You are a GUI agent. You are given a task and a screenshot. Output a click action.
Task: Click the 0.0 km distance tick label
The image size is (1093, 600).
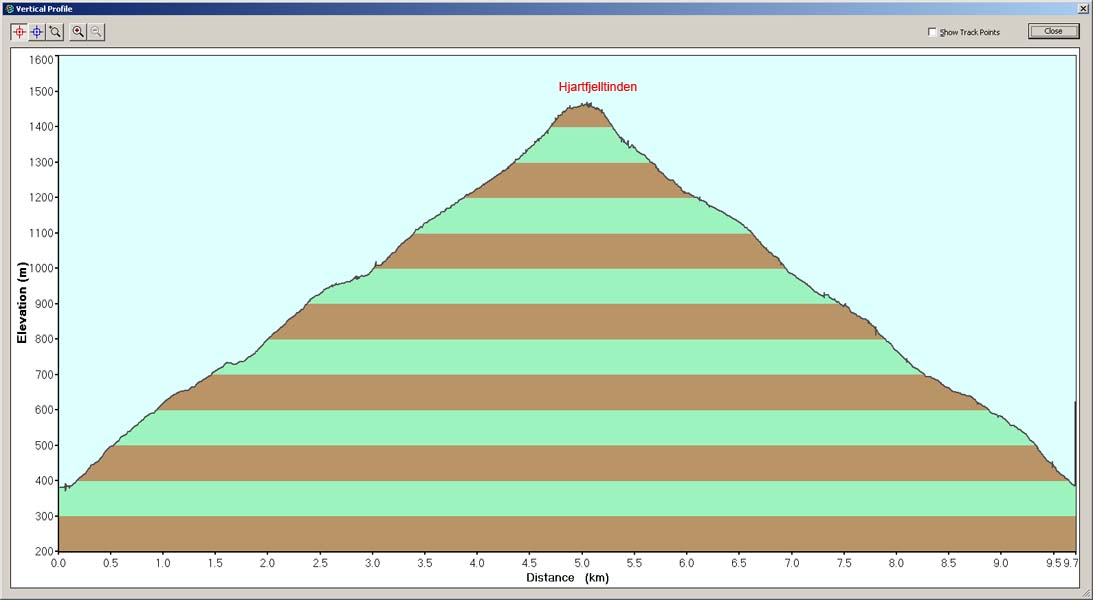coord(58,563)
